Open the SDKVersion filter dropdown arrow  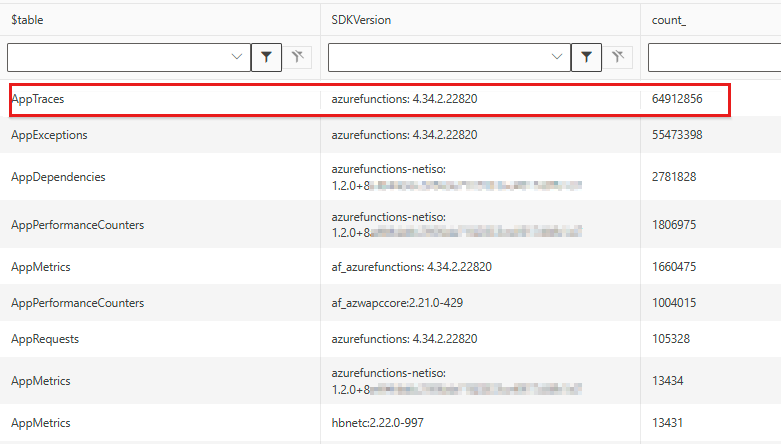[558, 58]
